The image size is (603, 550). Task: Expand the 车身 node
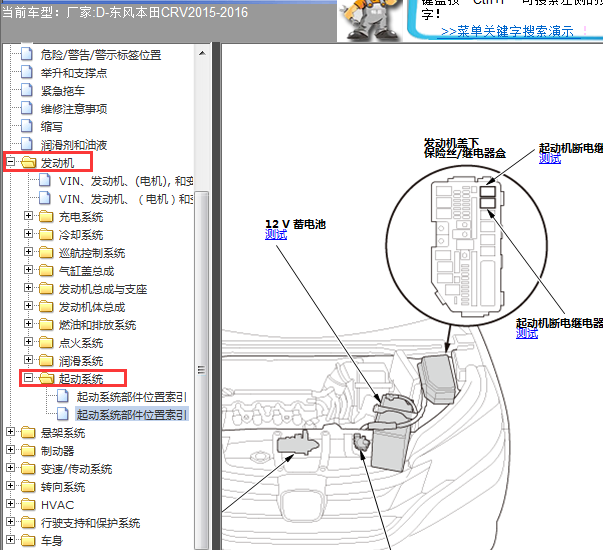click(10, 540)
